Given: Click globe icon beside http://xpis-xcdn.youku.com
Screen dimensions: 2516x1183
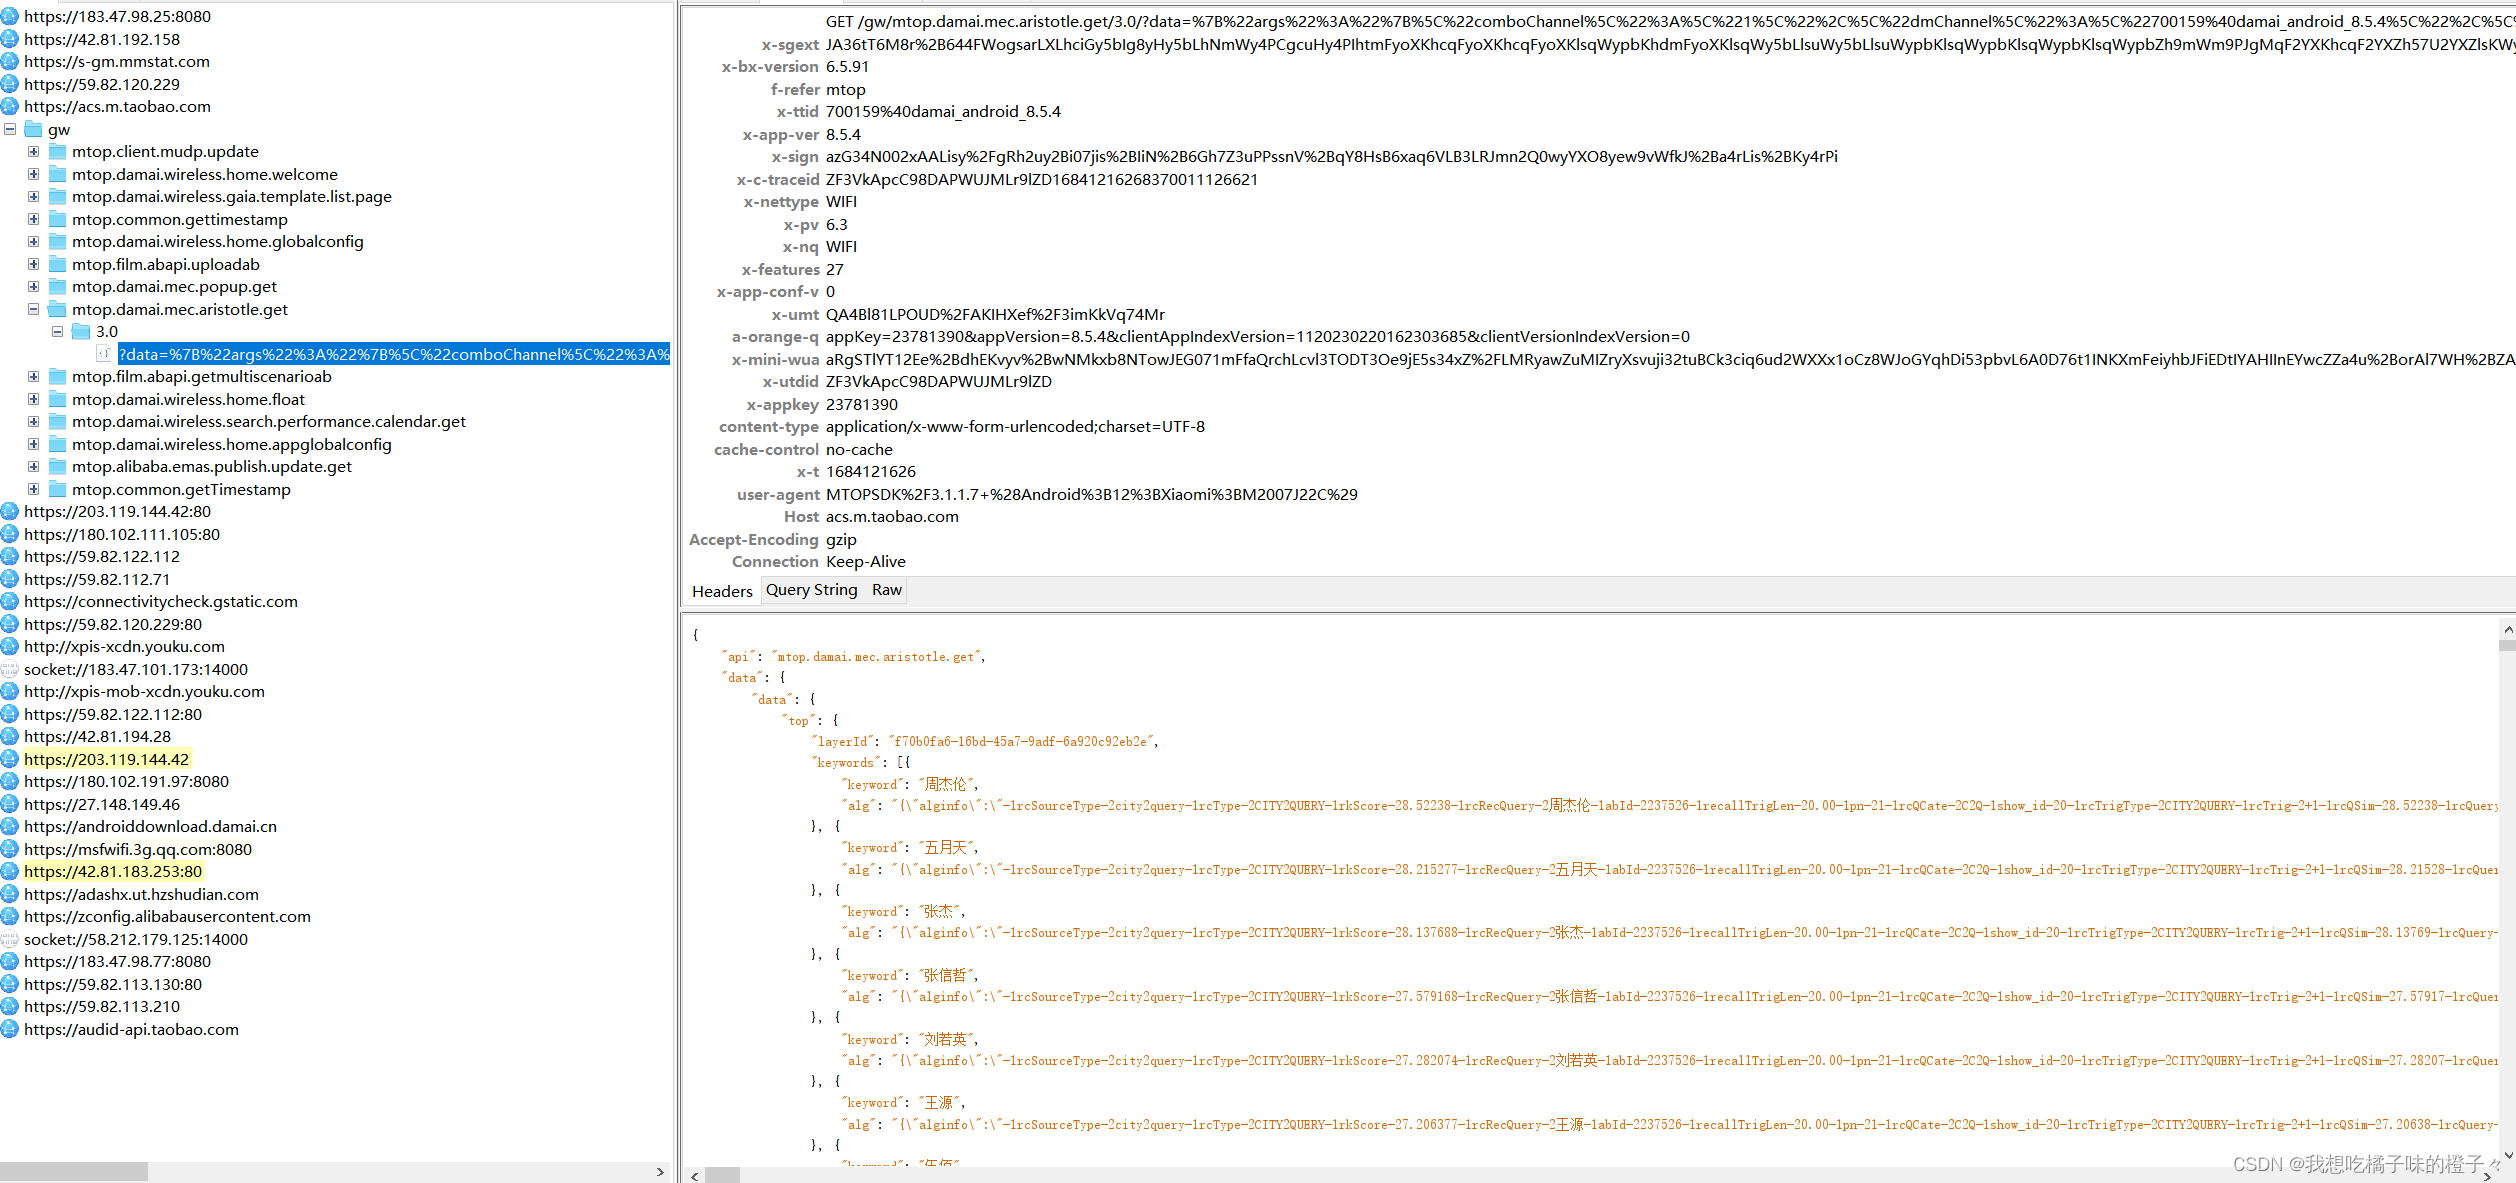Looking at the screenshot, I should tap(10, 646).
